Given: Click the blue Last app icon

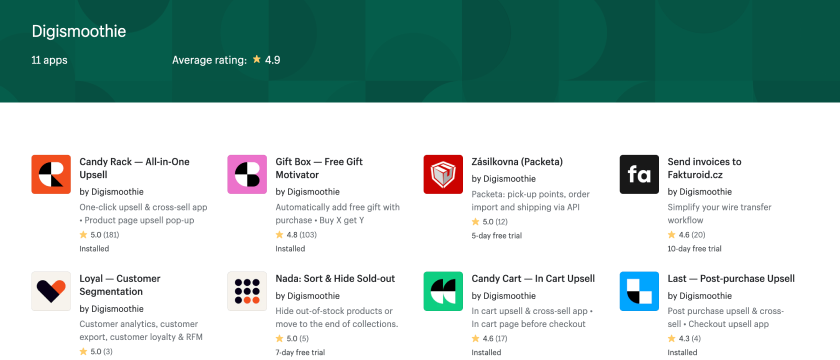Looking at the screenshot, I should [x=639, y=291].
